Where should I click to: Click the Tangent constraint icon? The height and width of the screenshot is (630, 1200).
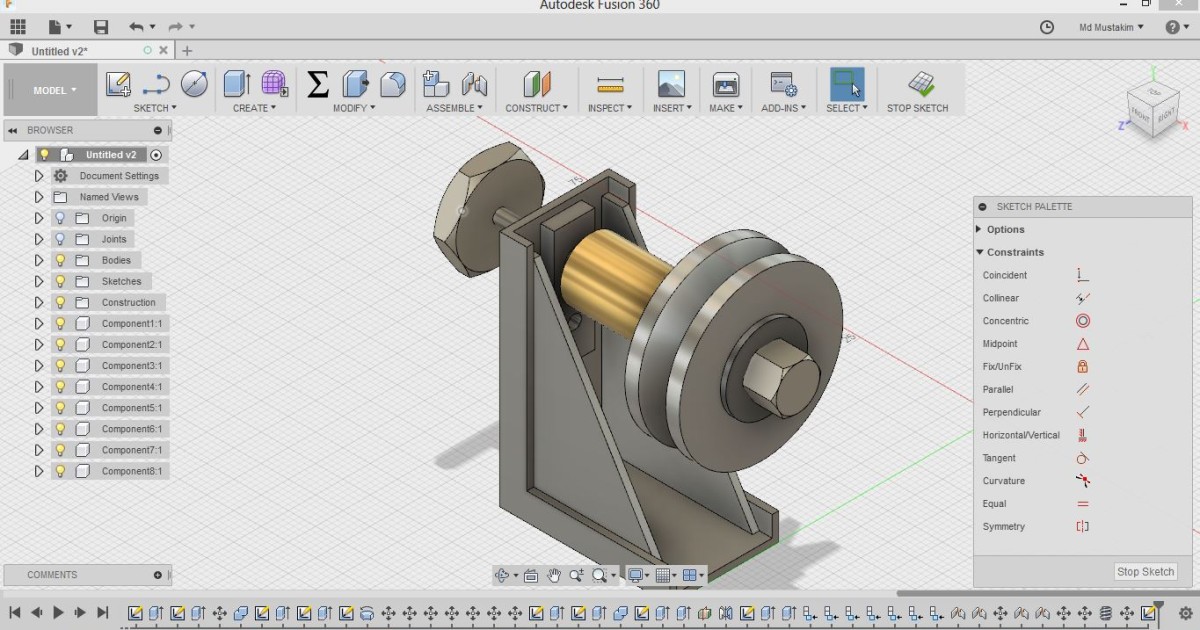coord(1082,458)
